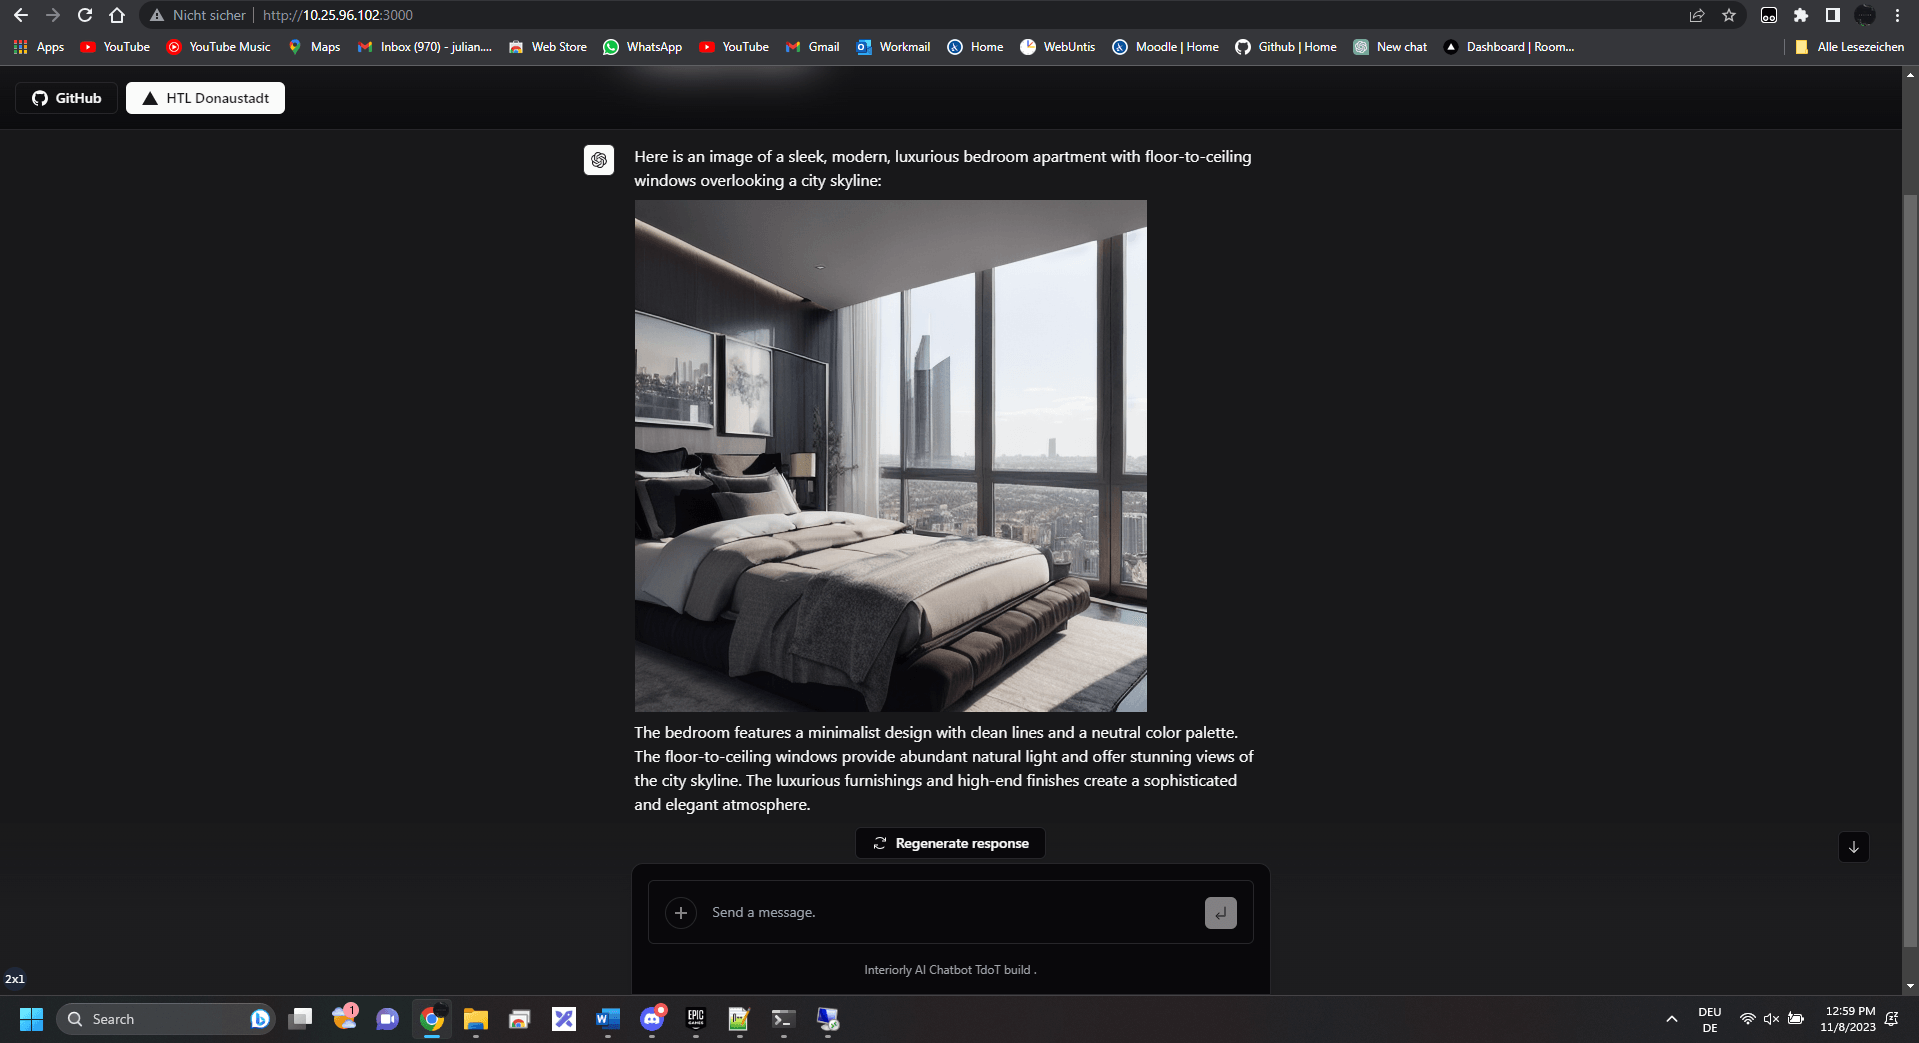Image resolution: width=1919 pixels, height=1043 pixels.
Task: Click the ChatGPT avatar beside the response
Action: [x=598, y=160]
